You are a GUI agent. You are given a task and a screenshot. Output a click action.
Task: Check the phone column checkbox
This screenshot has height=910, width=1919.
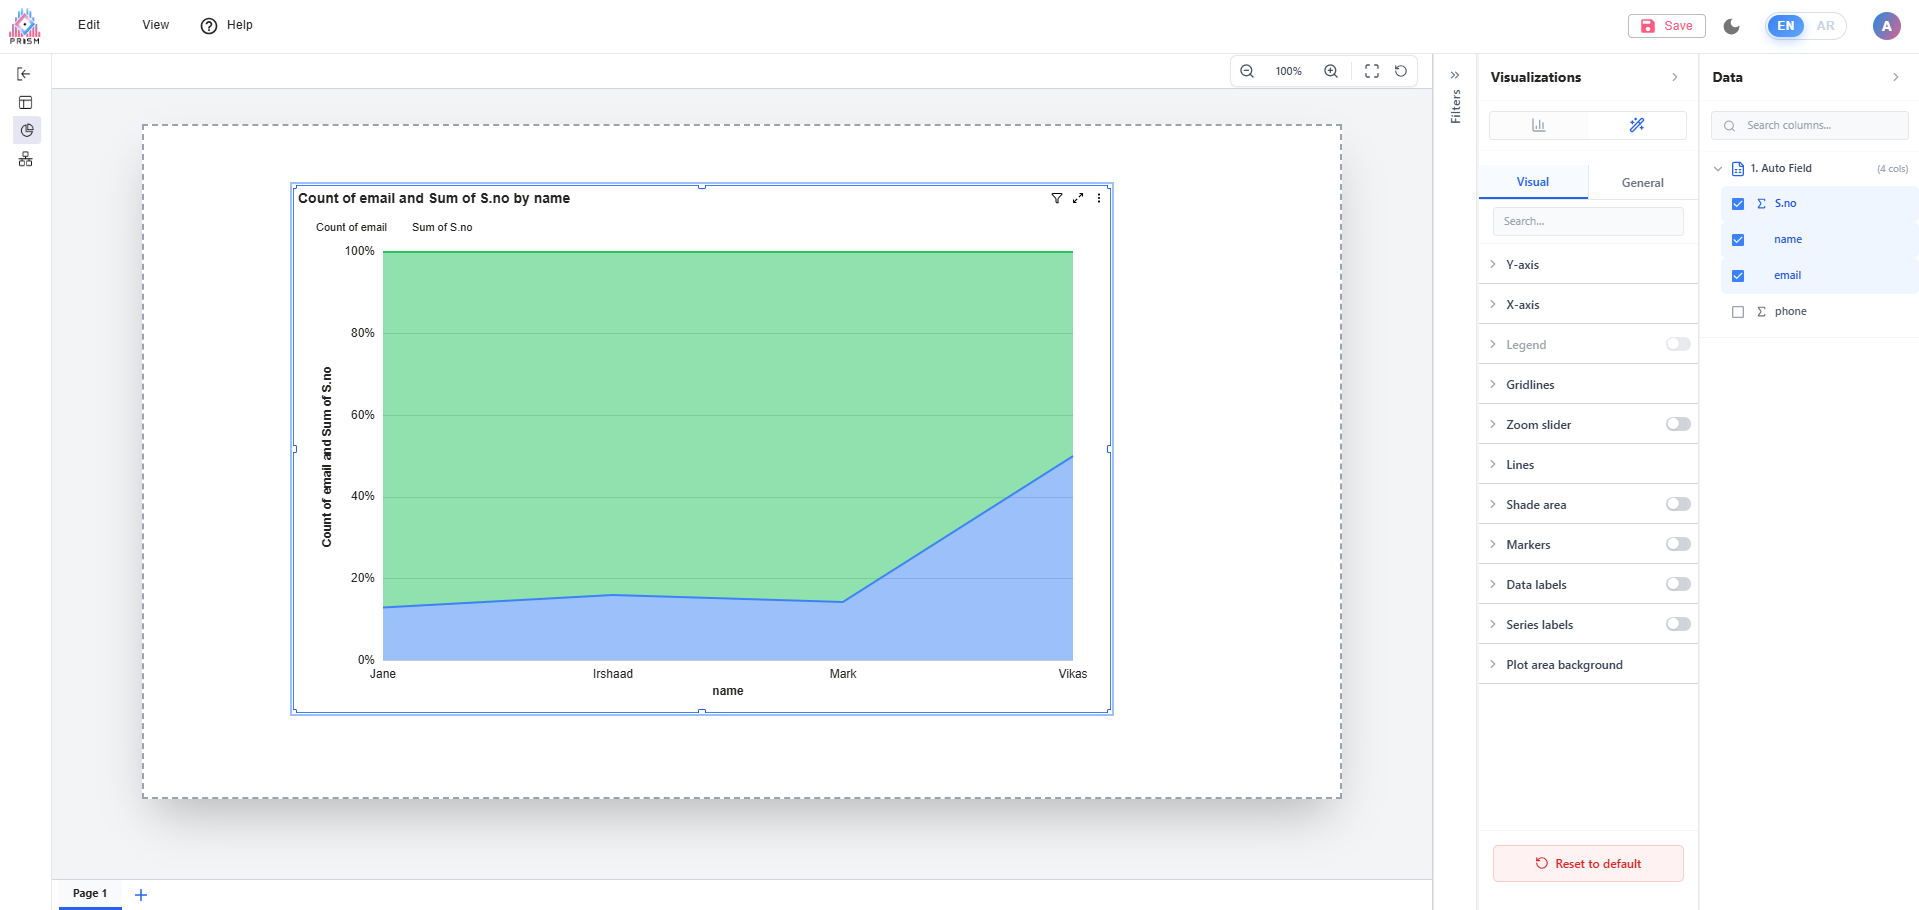pos(1738,312)
